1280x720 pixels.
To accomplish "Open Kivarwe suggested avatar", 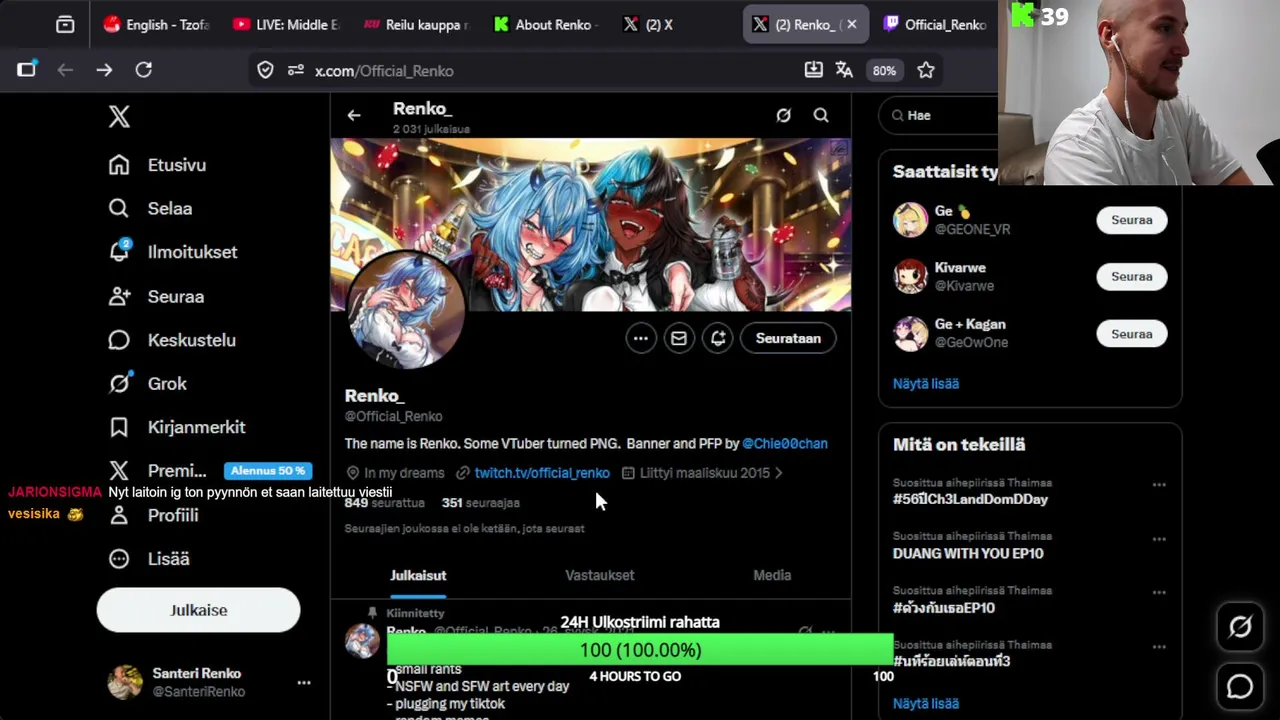I will (x=910, y=277).
